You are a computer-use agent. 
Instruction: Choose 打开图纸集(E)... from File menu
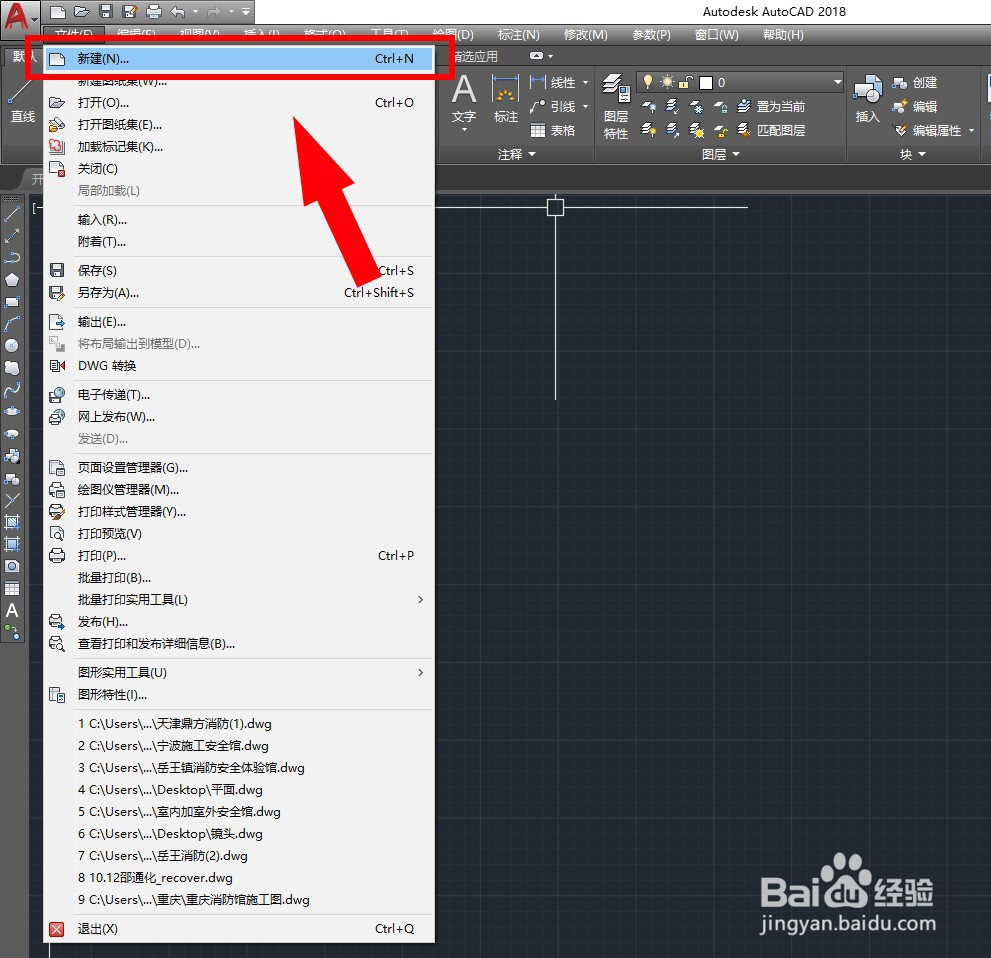pos(240,124)
